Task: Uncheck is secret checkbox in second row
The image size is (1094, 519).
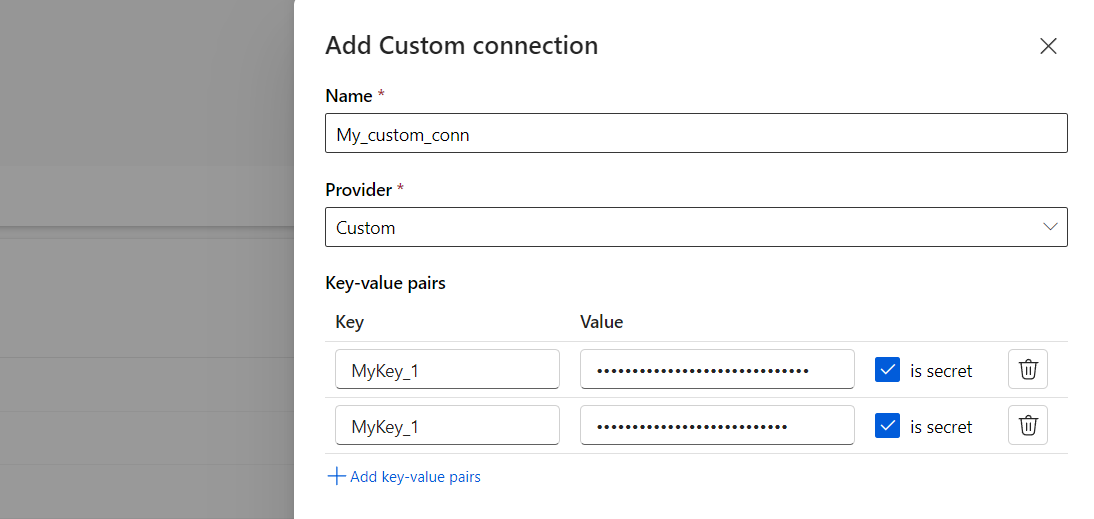Action: coord(887,426)
